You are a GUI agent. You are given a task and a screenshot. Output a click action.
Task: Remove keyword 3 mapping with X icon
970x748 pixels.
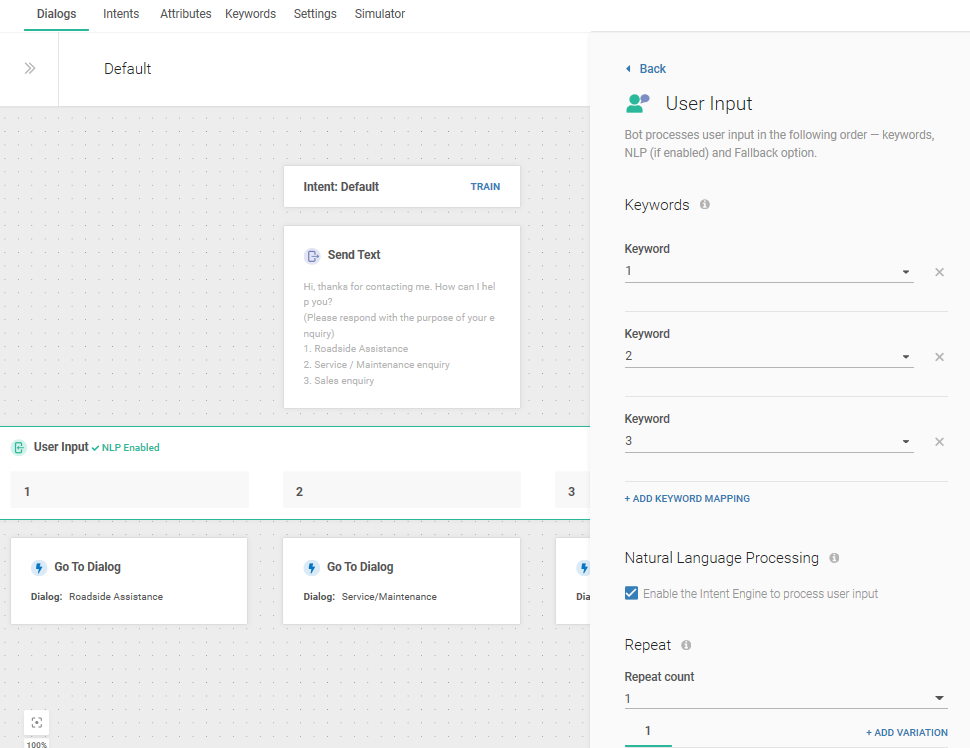pyautogui.click(x=939, y=442)
